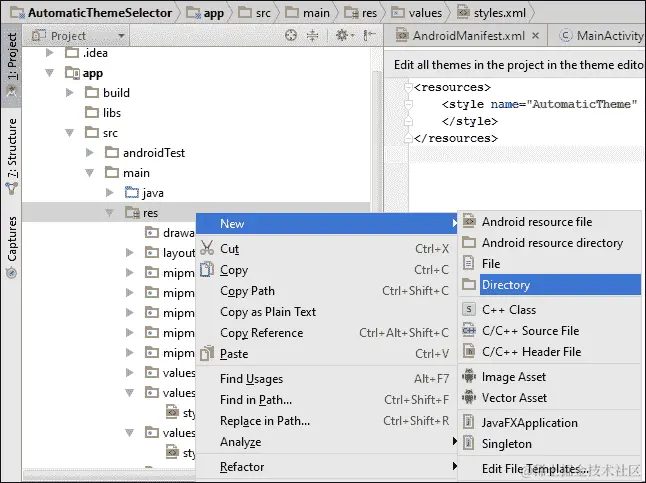Click AutomaticThemeSelector breadcrumb
Screen dimensions: 646x483
click(91, 13)
